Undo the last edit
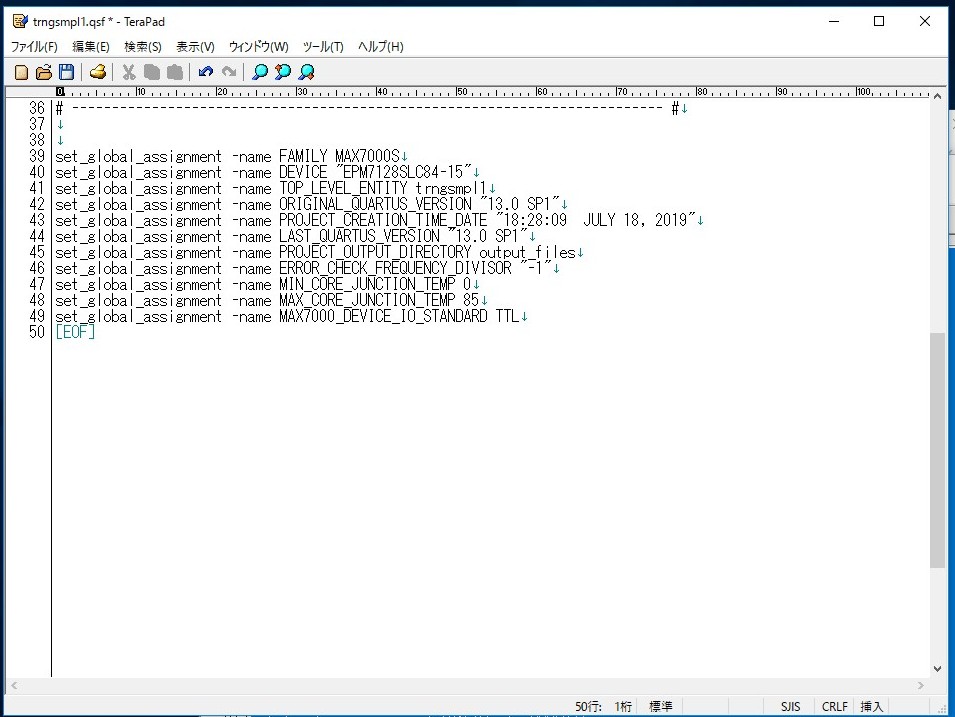This screenshot has height=717, width=955. [x=206, y=72]
